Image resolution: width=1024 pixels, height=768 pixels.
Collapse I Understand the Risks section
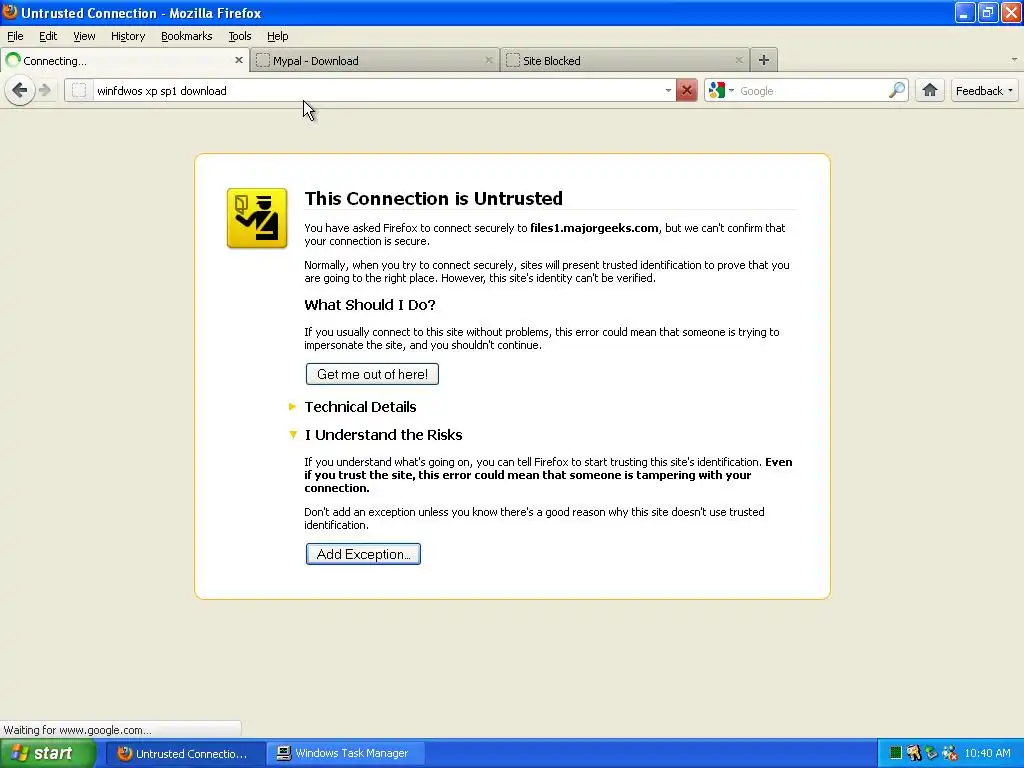coord(293,434)
